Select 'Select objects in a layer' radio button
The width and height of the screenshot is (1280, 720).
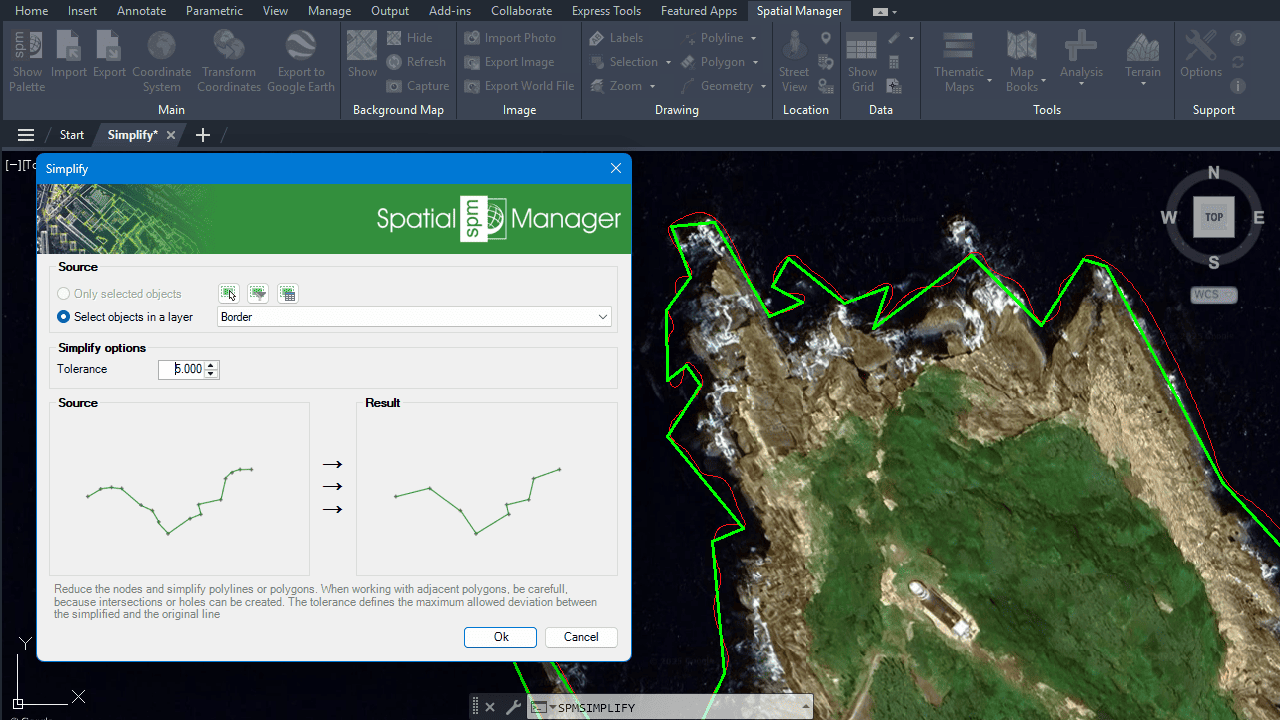[65, 317]
